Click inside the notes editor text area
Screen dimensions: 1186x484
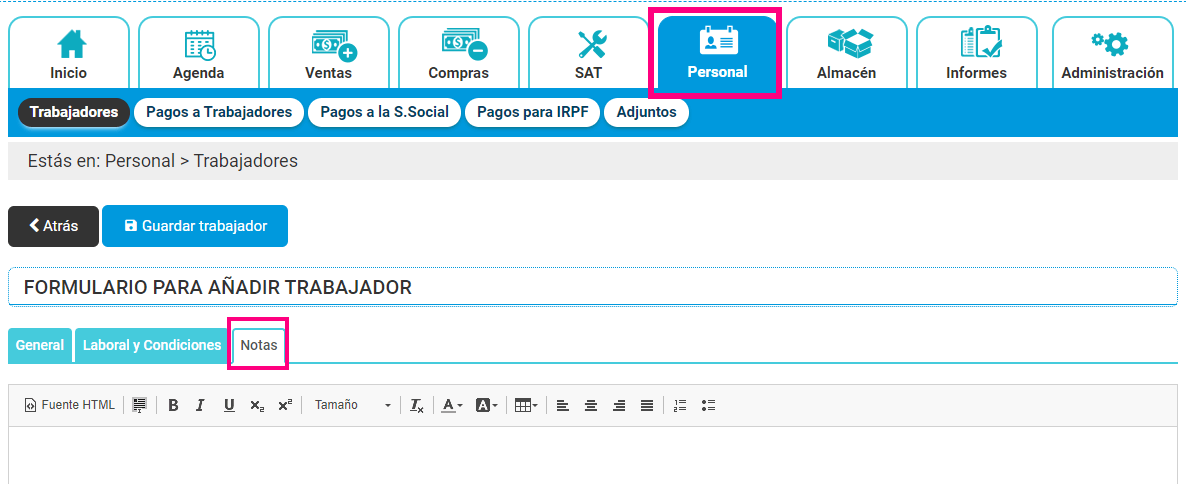[x=593, y=455]
